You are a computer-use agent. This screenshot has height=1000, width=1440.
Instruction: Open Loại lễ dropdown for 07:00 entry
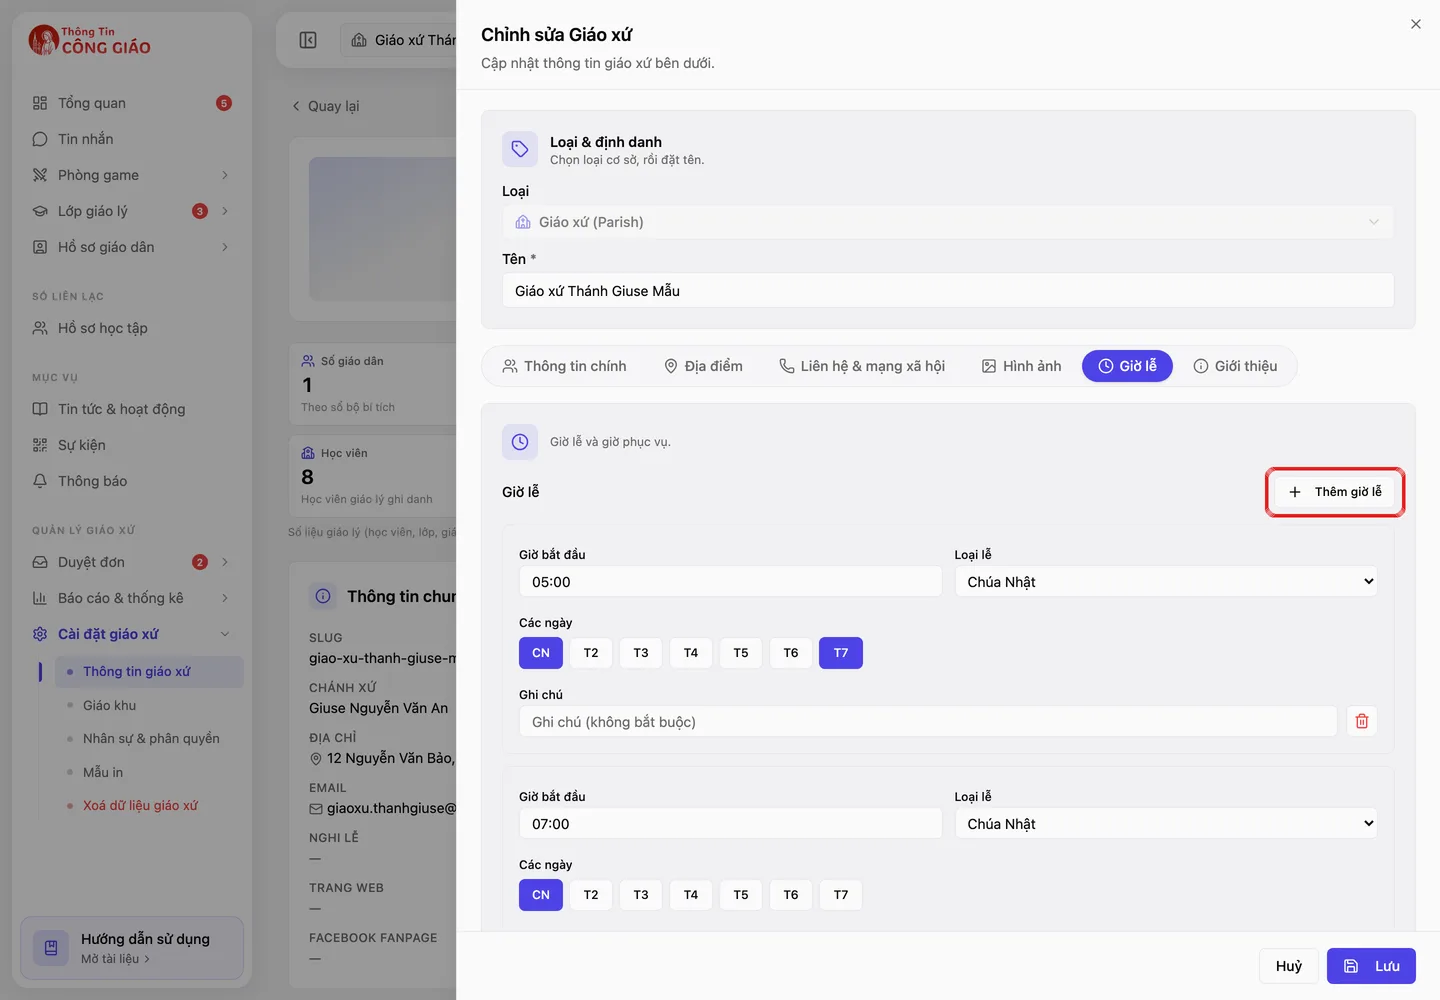click(1166, 824)
